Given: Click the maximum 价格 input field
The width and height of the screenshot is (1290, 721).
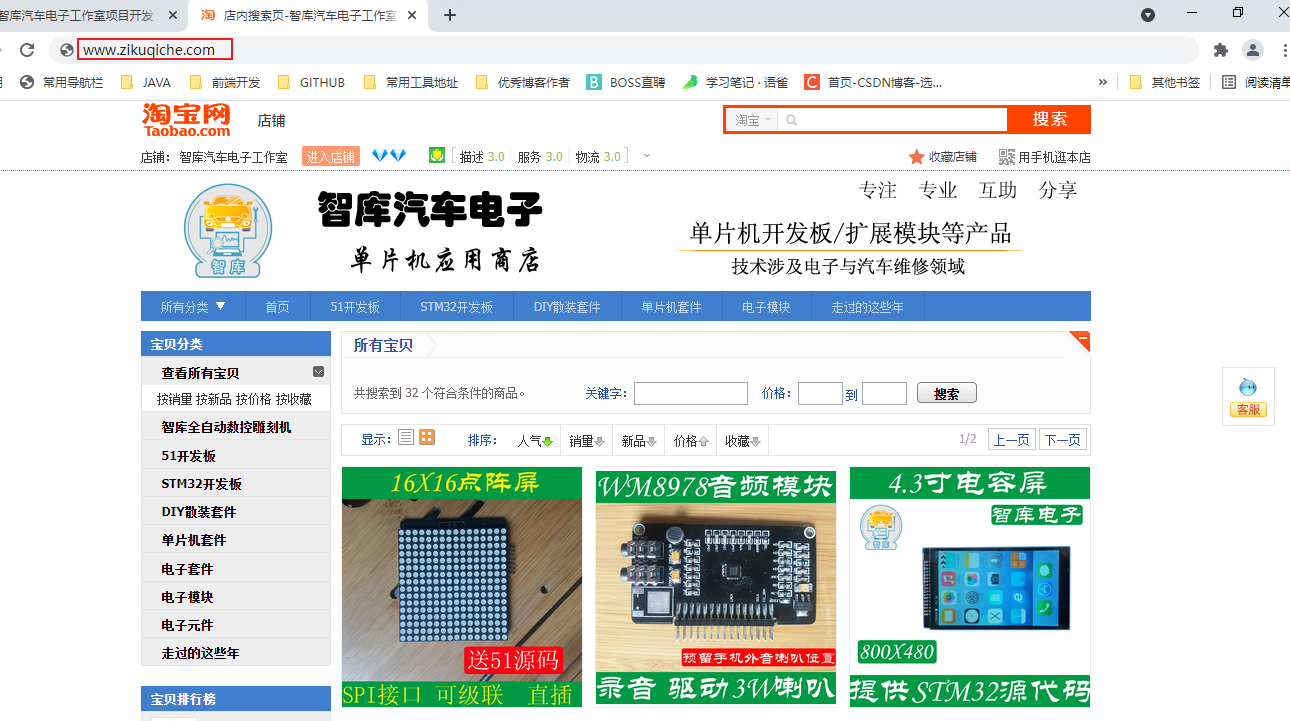Looking at the screenshot, I should point(884,393).
